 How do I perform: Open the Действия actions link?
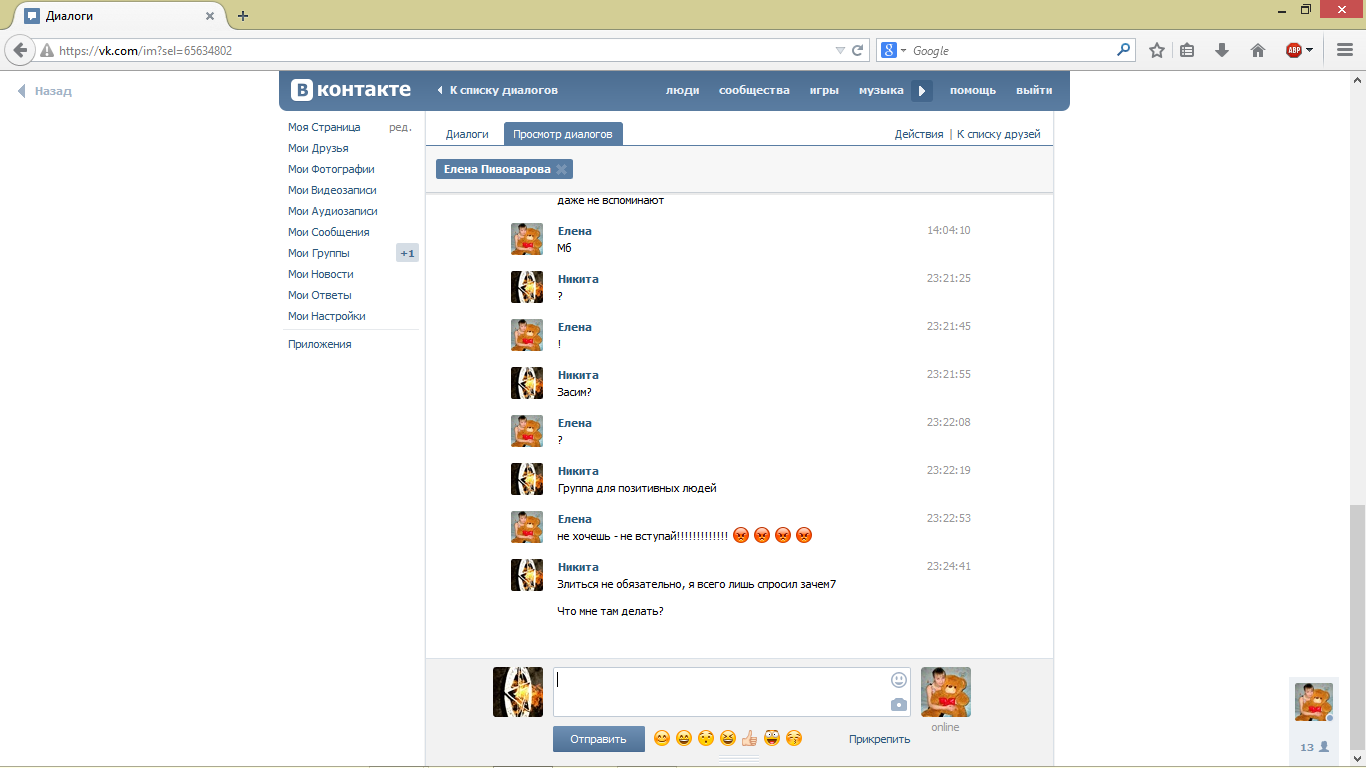919,134
